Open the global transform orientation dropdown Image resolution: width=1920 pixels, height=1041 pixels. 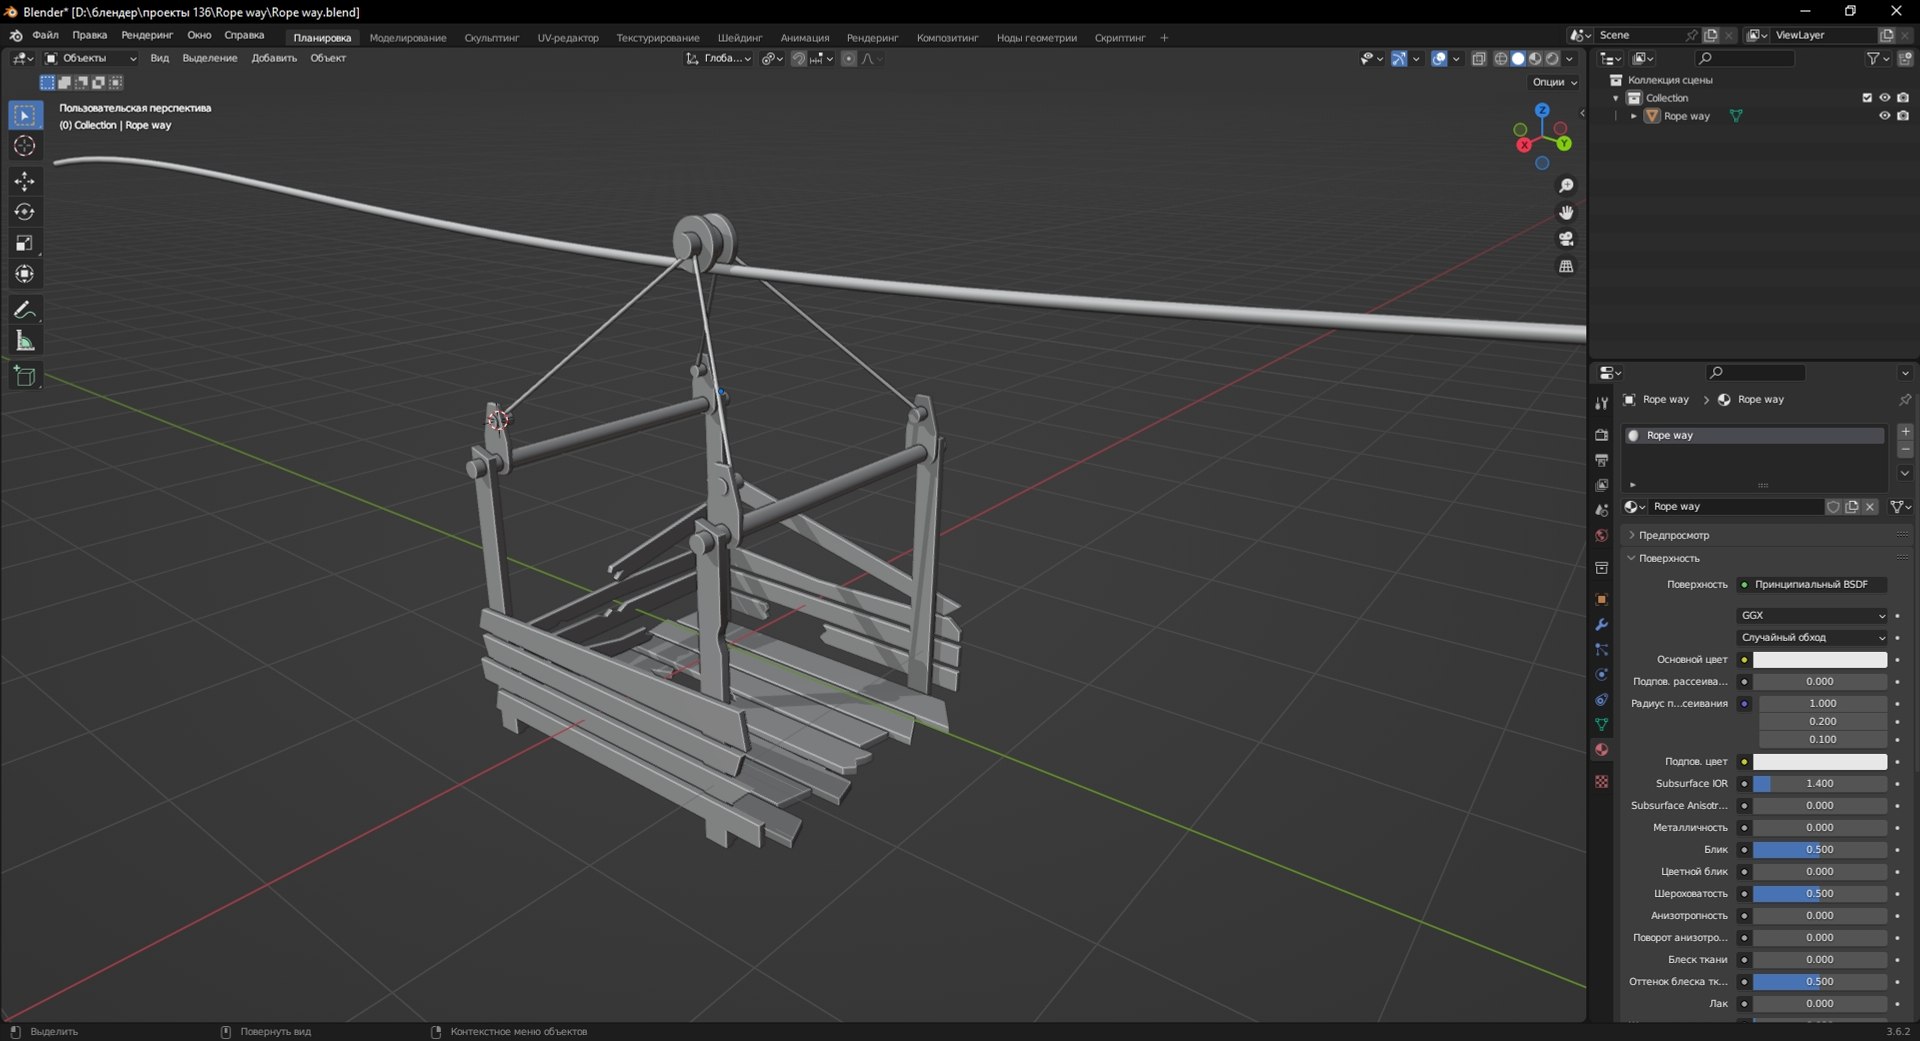pos(718,59)
